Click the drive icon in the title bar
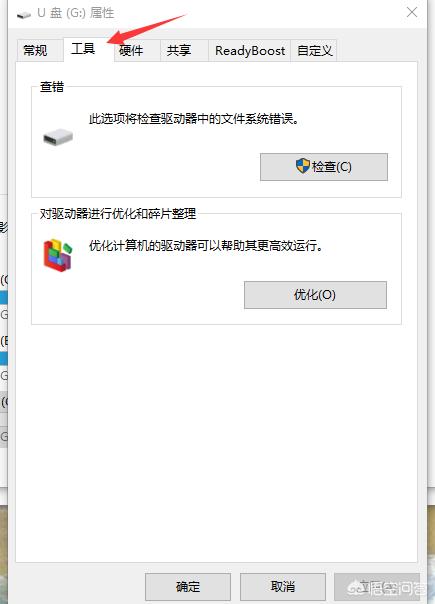 [x=24, y=15]
